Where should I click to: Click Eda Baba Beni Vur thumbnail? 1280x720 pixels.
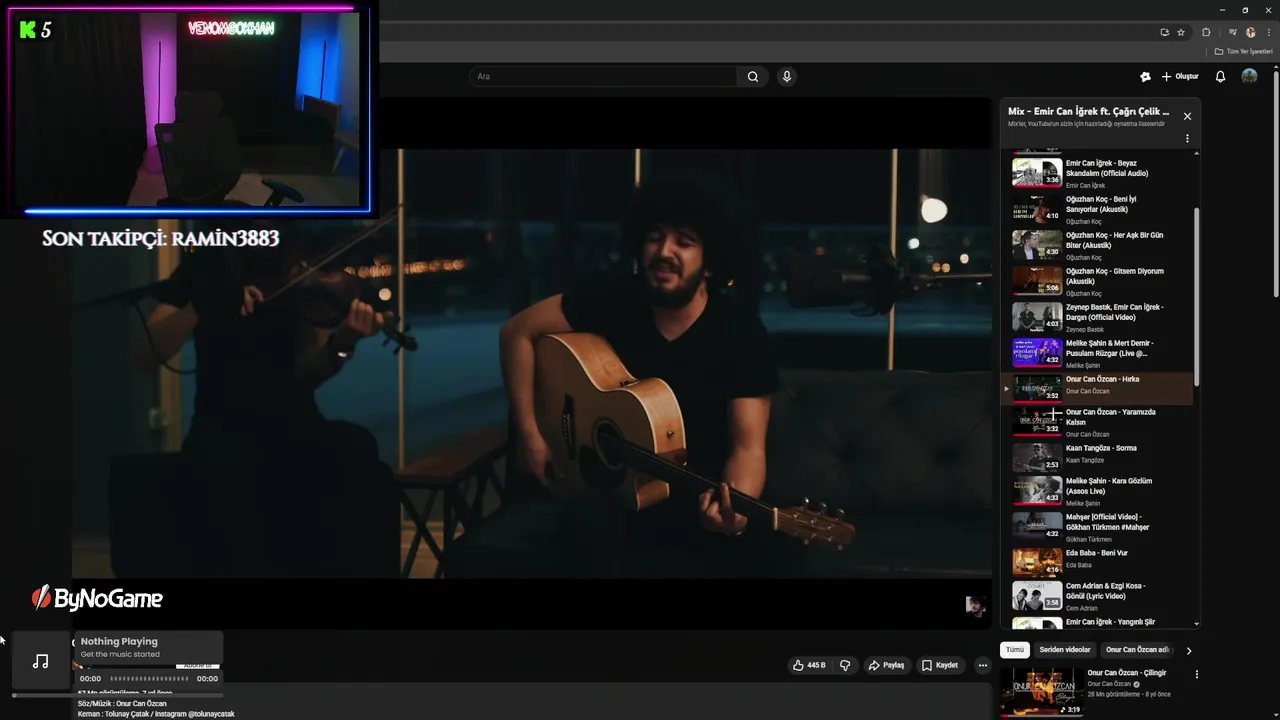[1037, 561]
